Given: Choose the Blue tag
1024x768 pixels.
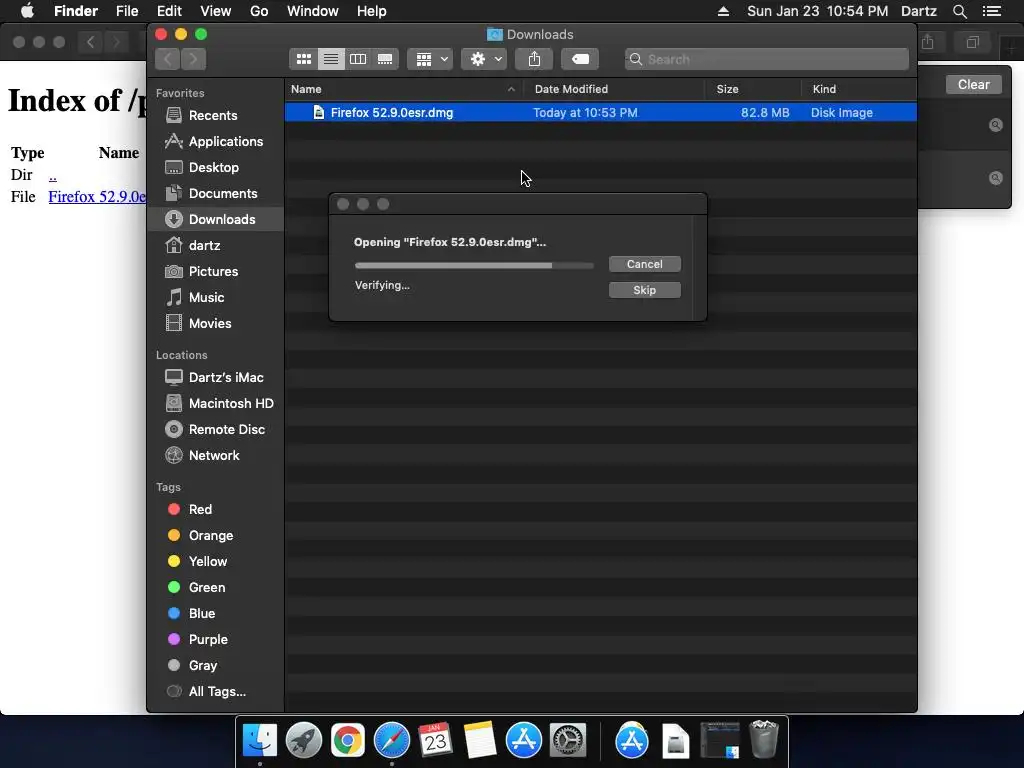Looking at the screenshot, I should (x=216, y=614).
